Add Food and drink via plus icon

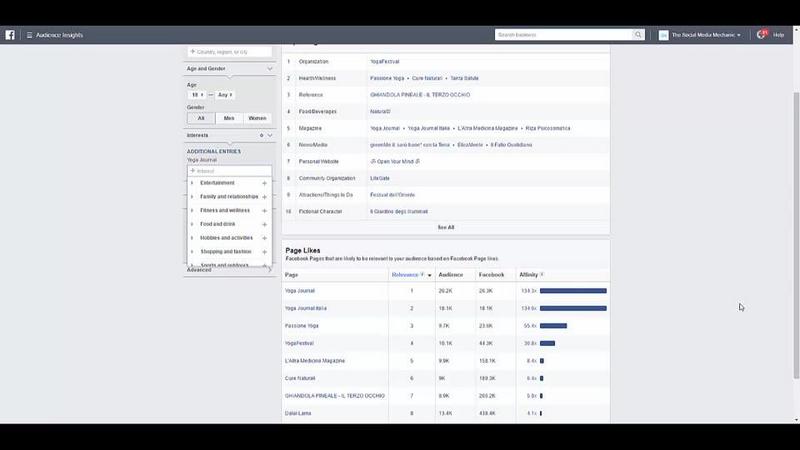[x=264, y=224]
